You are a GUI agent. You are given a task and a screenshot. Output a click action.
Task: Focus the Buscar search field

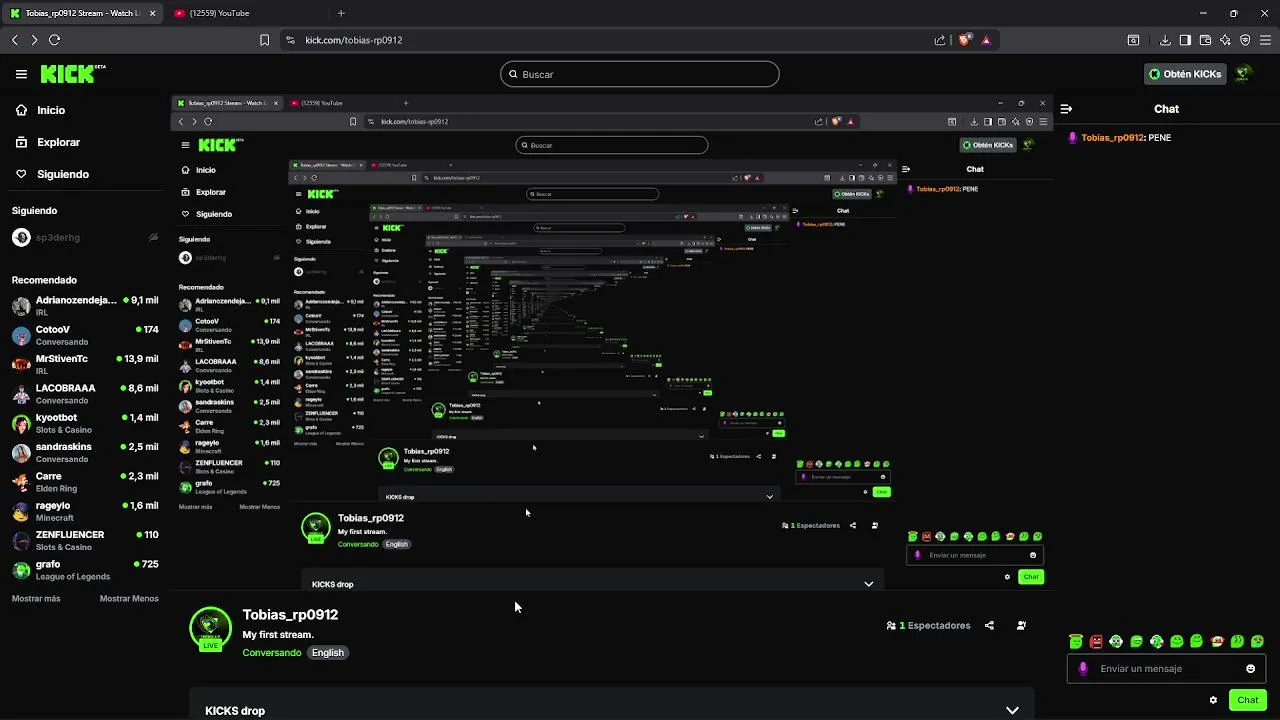coord(640,74)
